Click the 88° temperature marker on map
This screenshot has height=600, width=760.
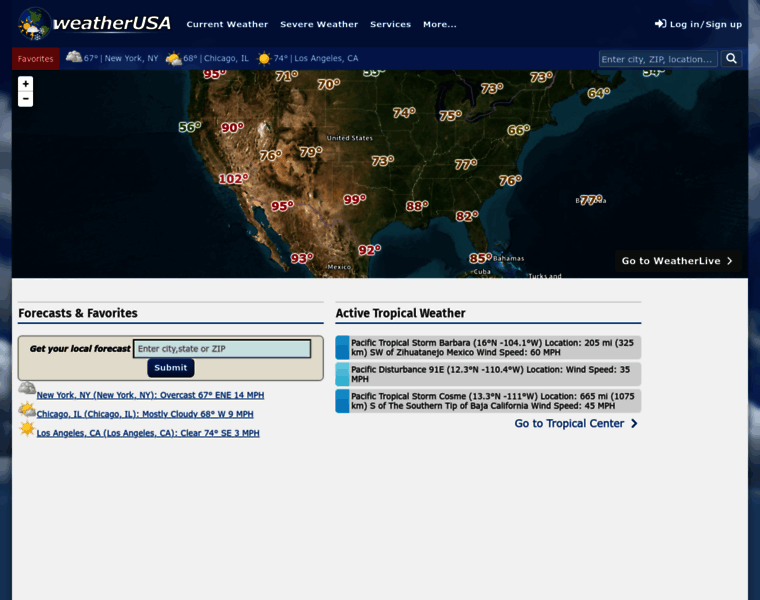[417, 206]
